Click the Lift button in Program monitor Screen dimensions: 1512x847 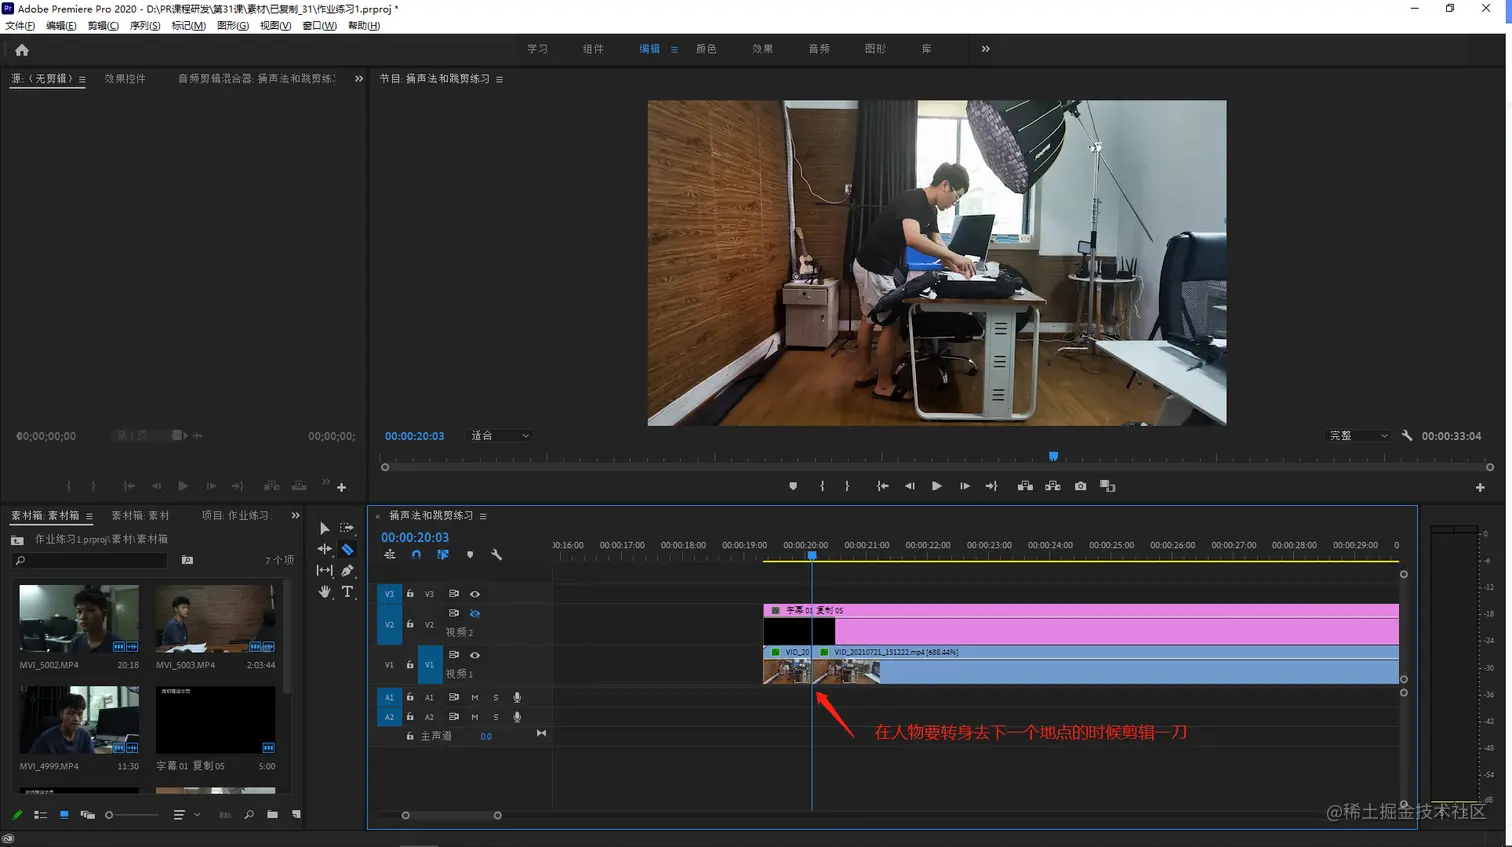1025,486
